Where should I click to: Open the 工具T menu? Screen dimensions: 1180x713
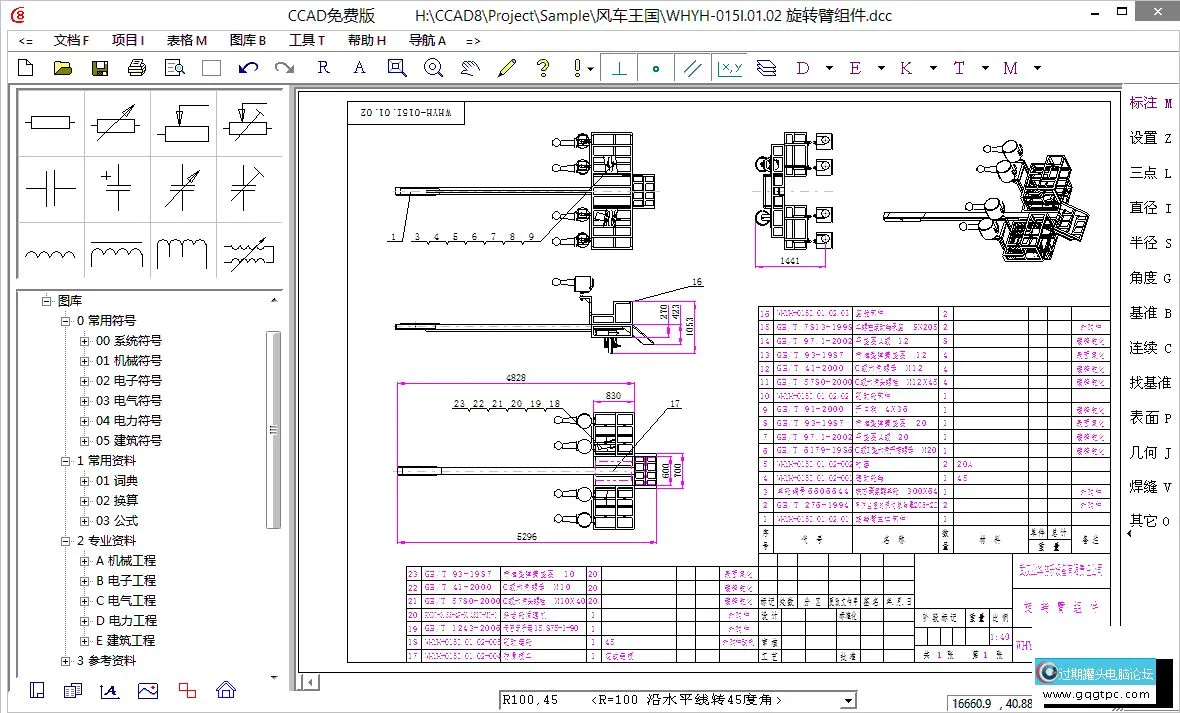tap(306, 40)
